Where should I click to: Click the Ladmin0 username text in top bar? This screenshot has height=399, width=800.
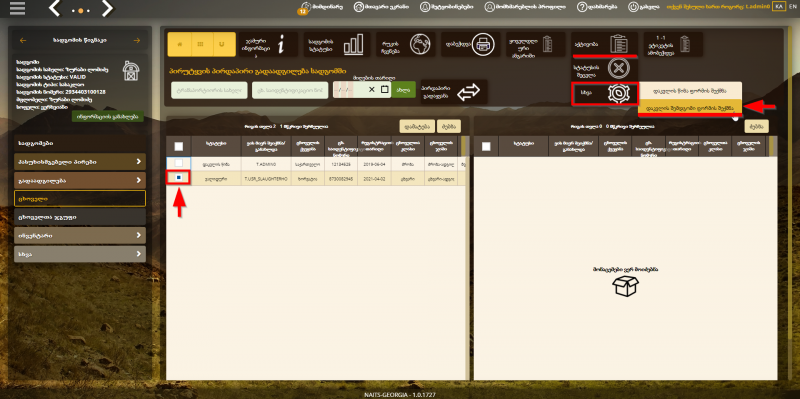pyautogui.click(x=757, y=7)
